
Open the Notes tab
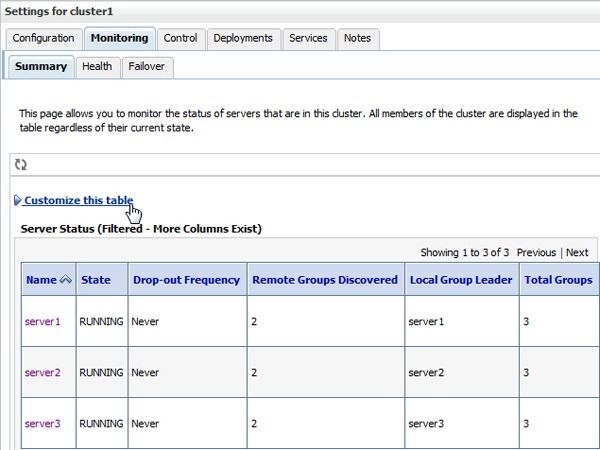tap(357, 38)
